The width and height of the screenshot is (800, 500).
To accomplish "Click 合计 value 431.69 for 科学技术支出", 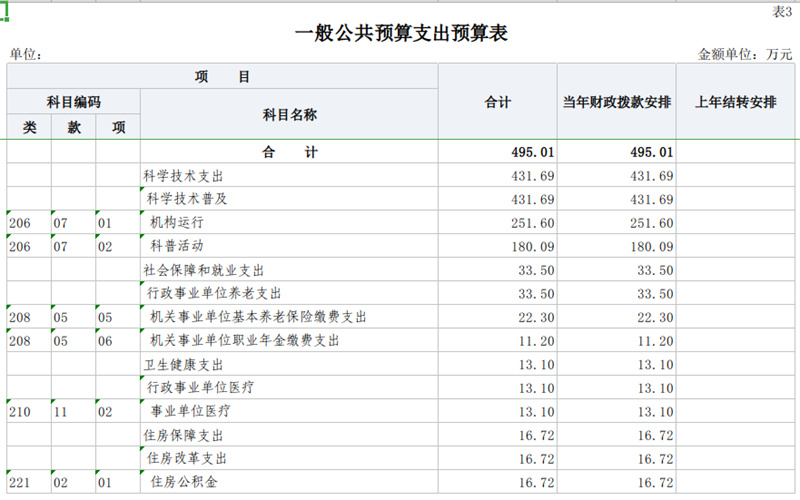I will [533, 176].
